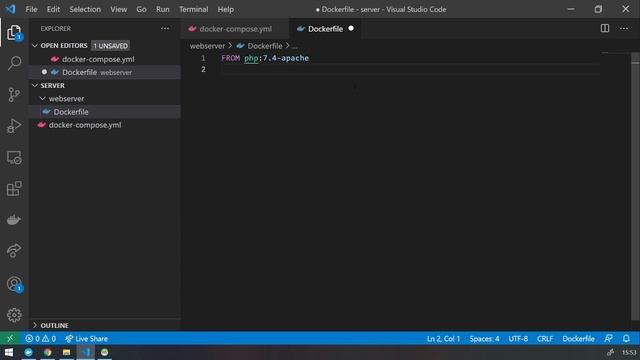
Task: Open the editor More Actions ellipsis
Action: [x=624, y=28]
